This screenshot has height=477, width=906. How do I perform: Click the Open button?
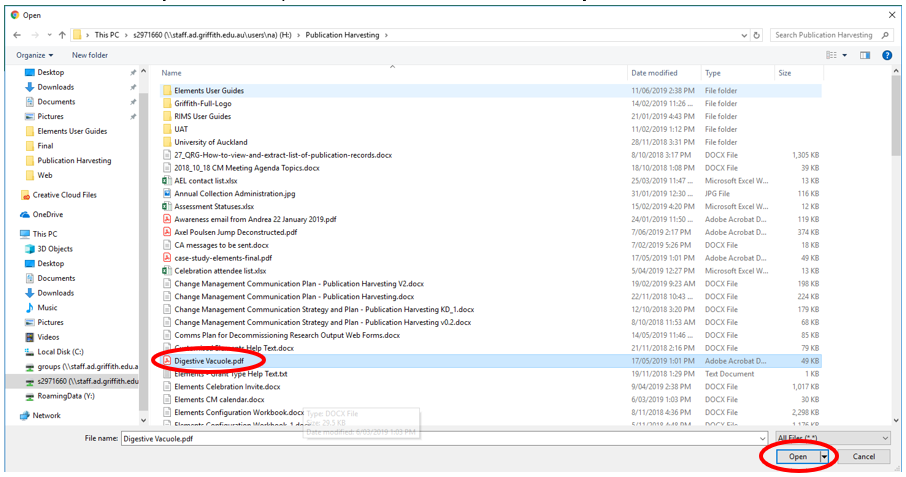point(797,456)
